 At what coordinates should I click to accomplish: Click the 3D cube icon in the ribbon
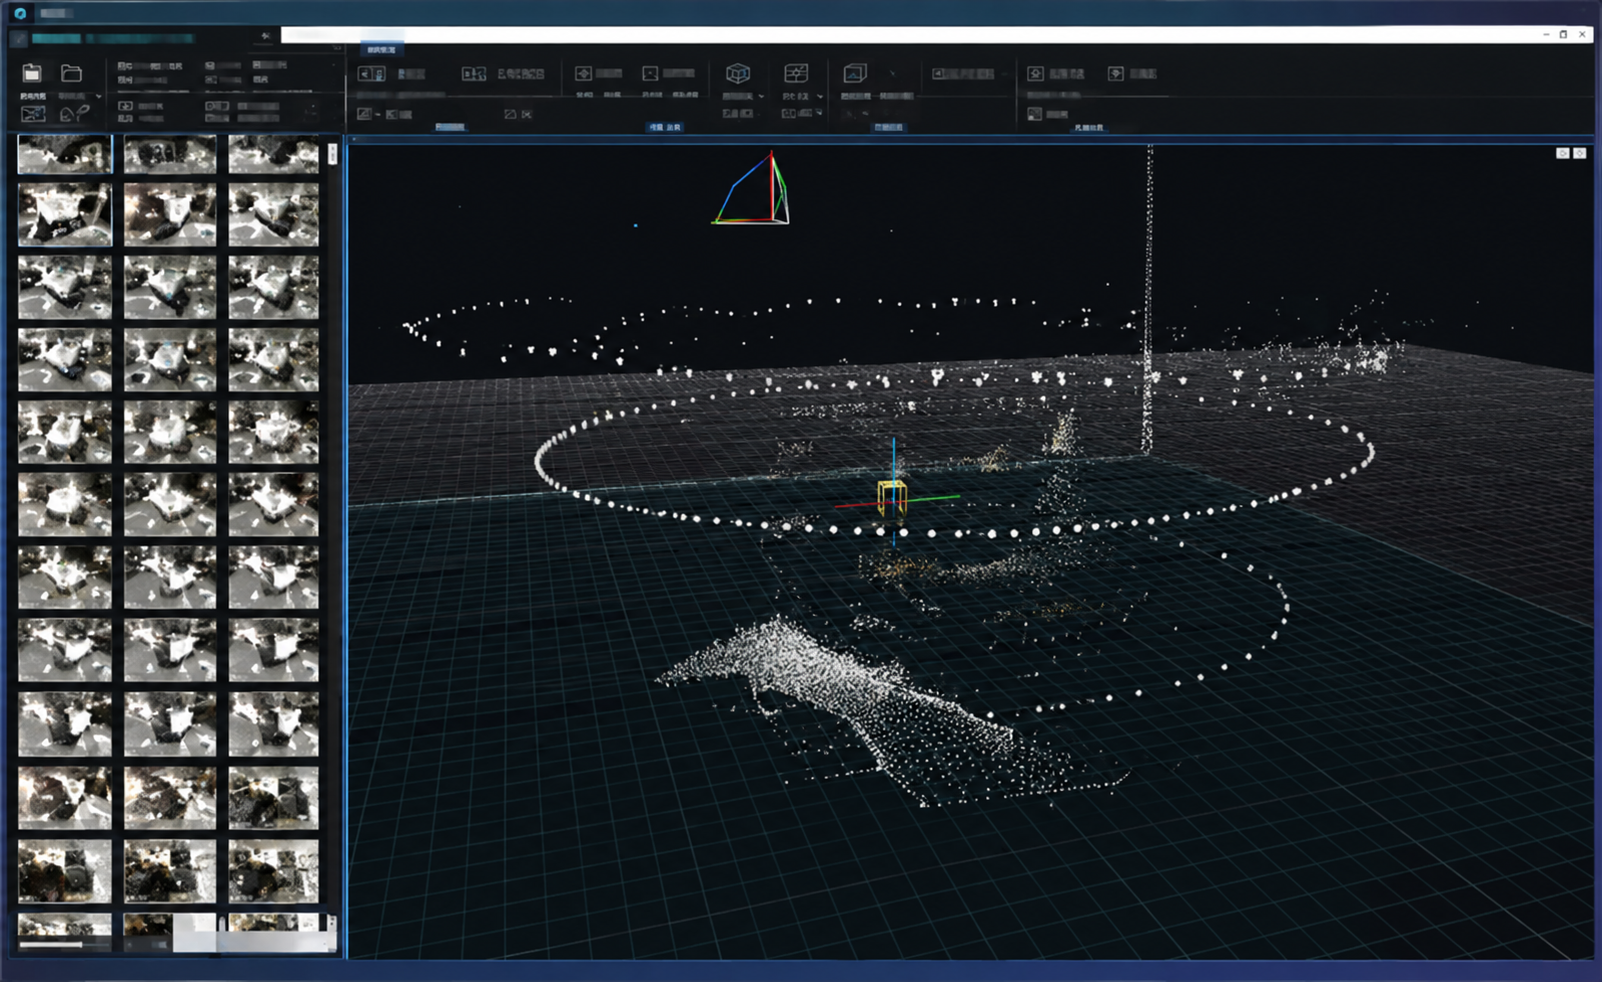[x=738, y=73]
